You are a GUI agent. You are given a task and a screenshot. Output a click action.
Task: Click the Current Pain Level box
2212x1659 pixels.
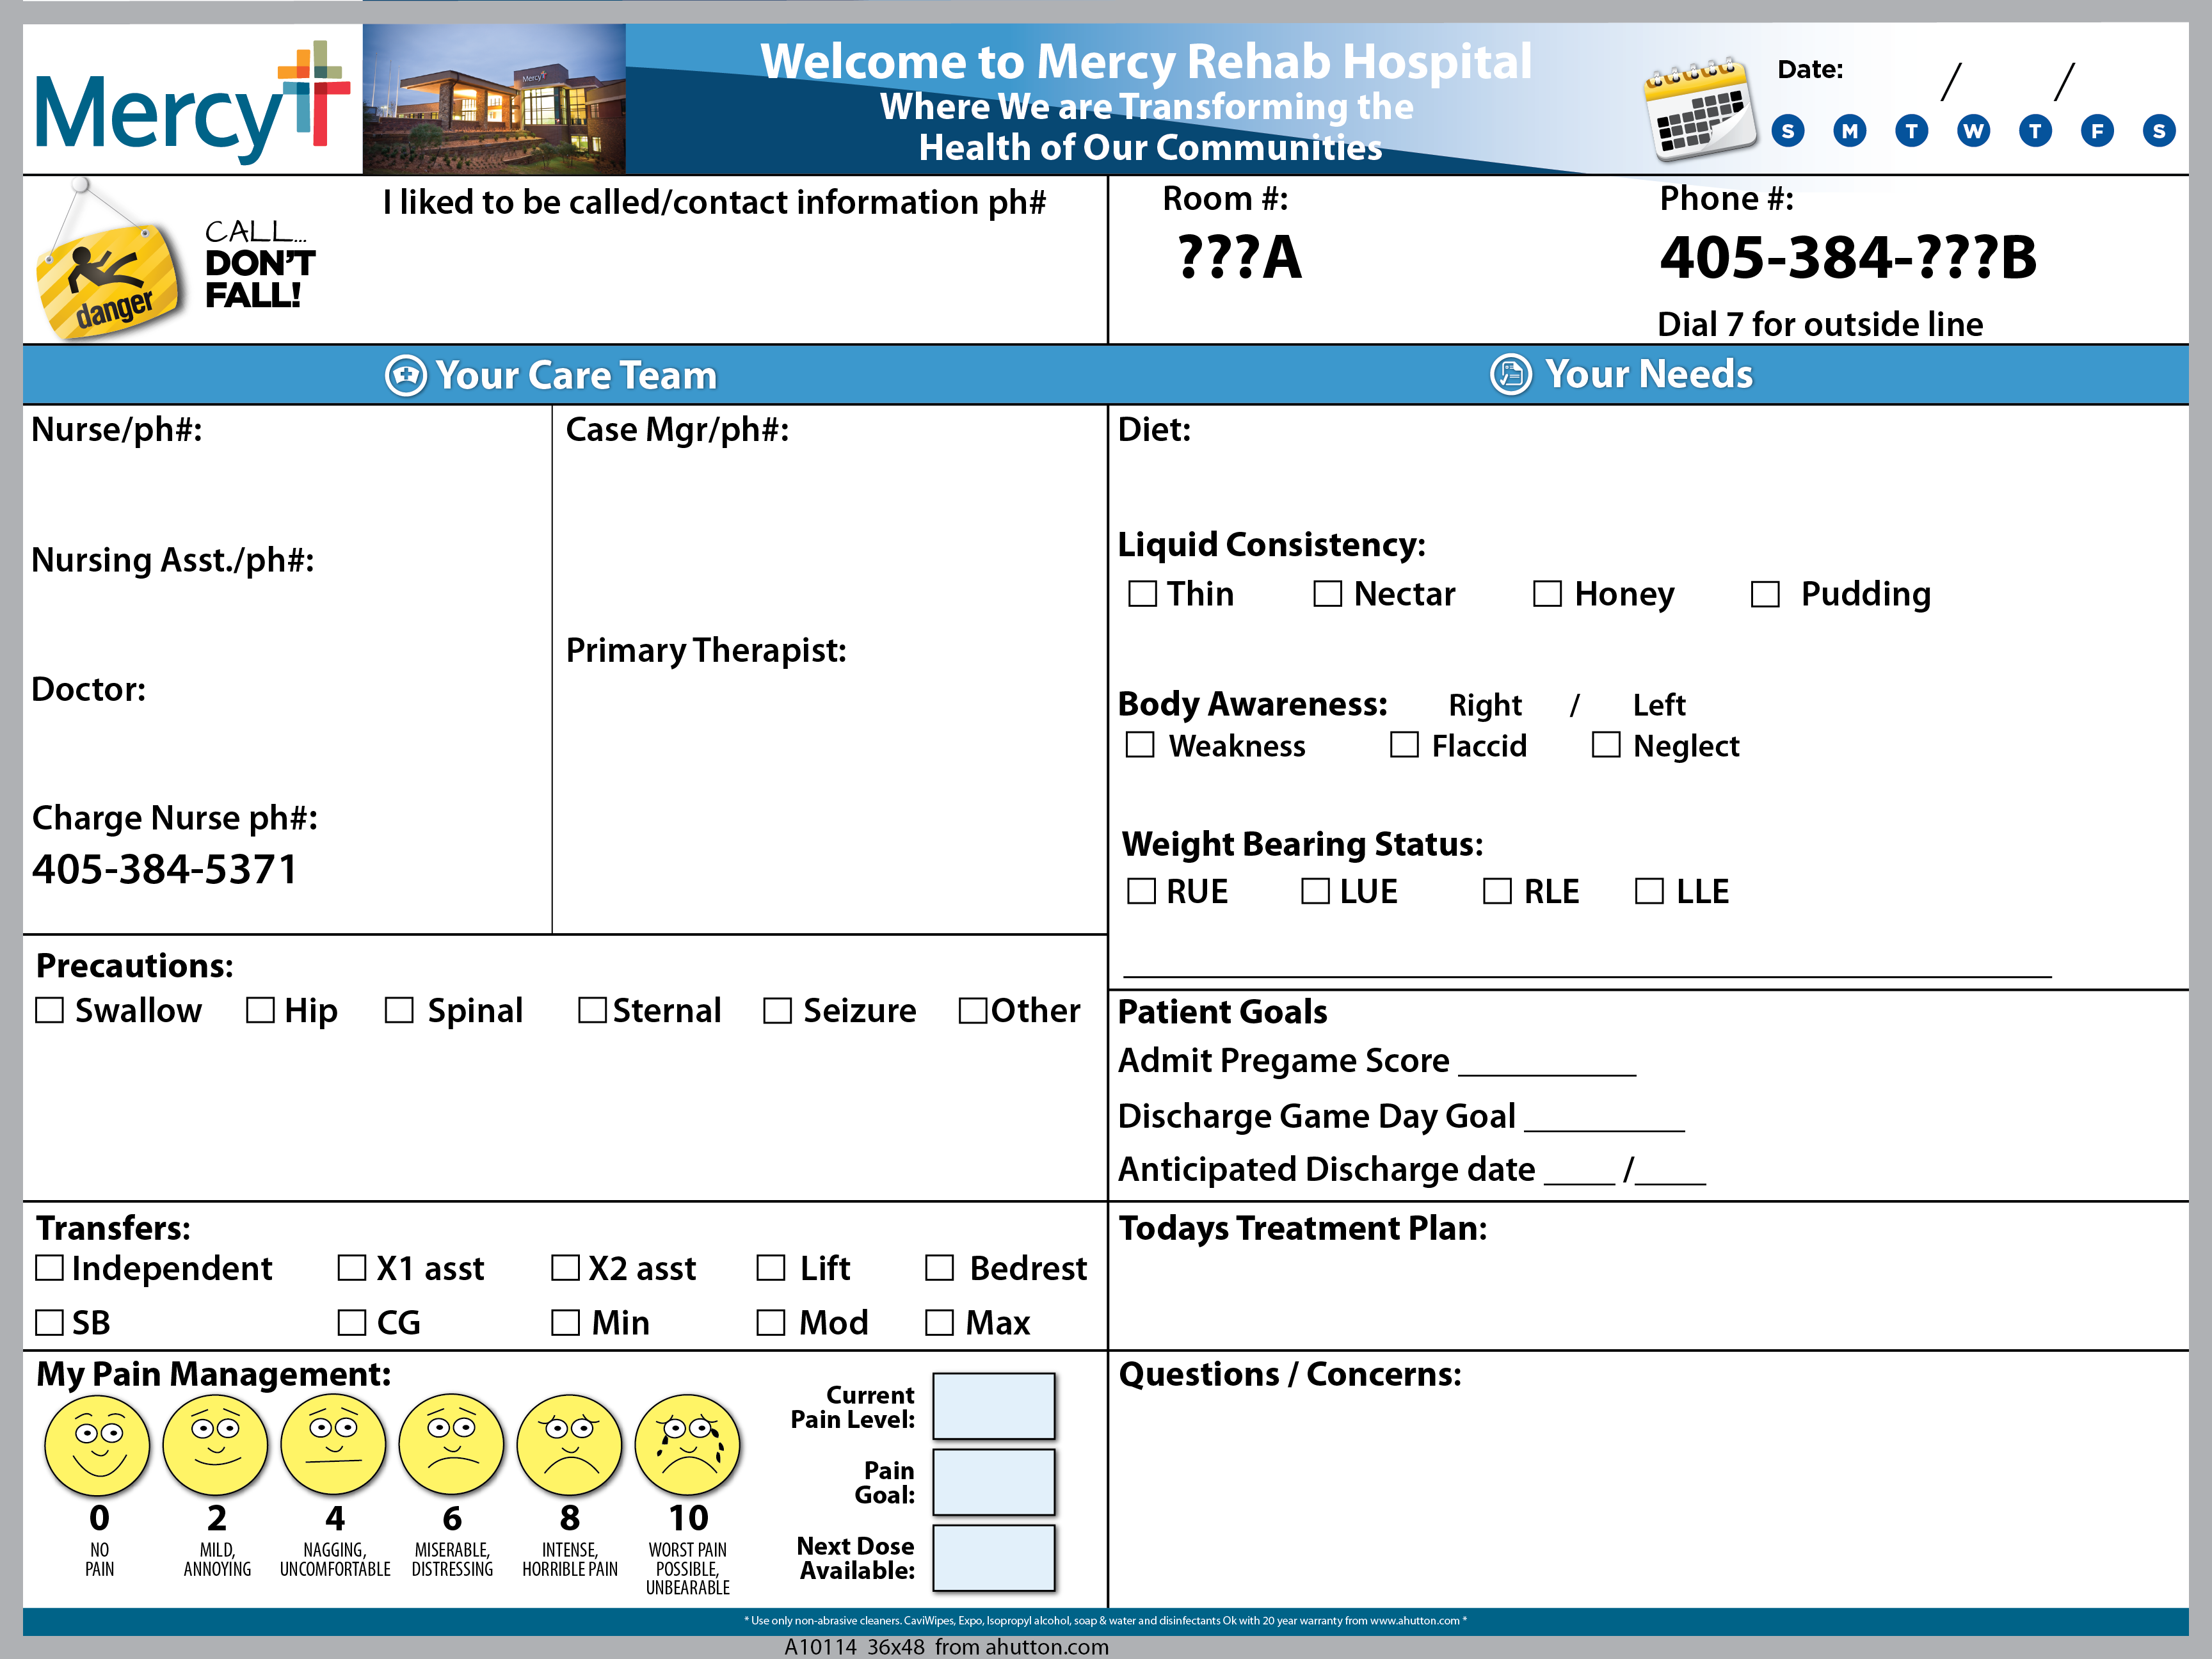(994, 1406)
